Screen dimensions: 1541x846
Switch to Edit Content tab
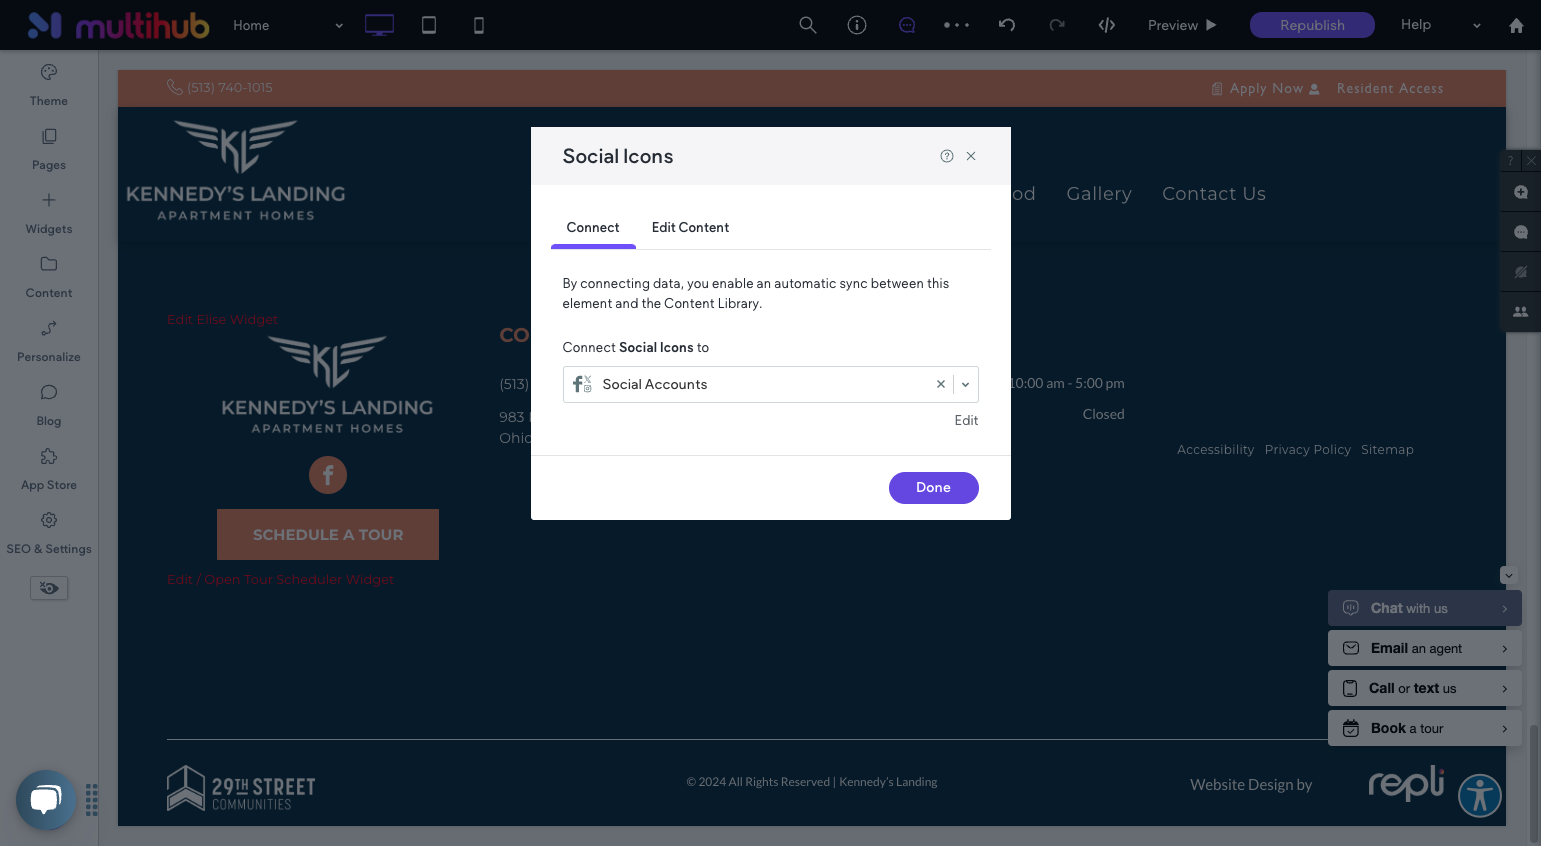[x=690, y=227]
